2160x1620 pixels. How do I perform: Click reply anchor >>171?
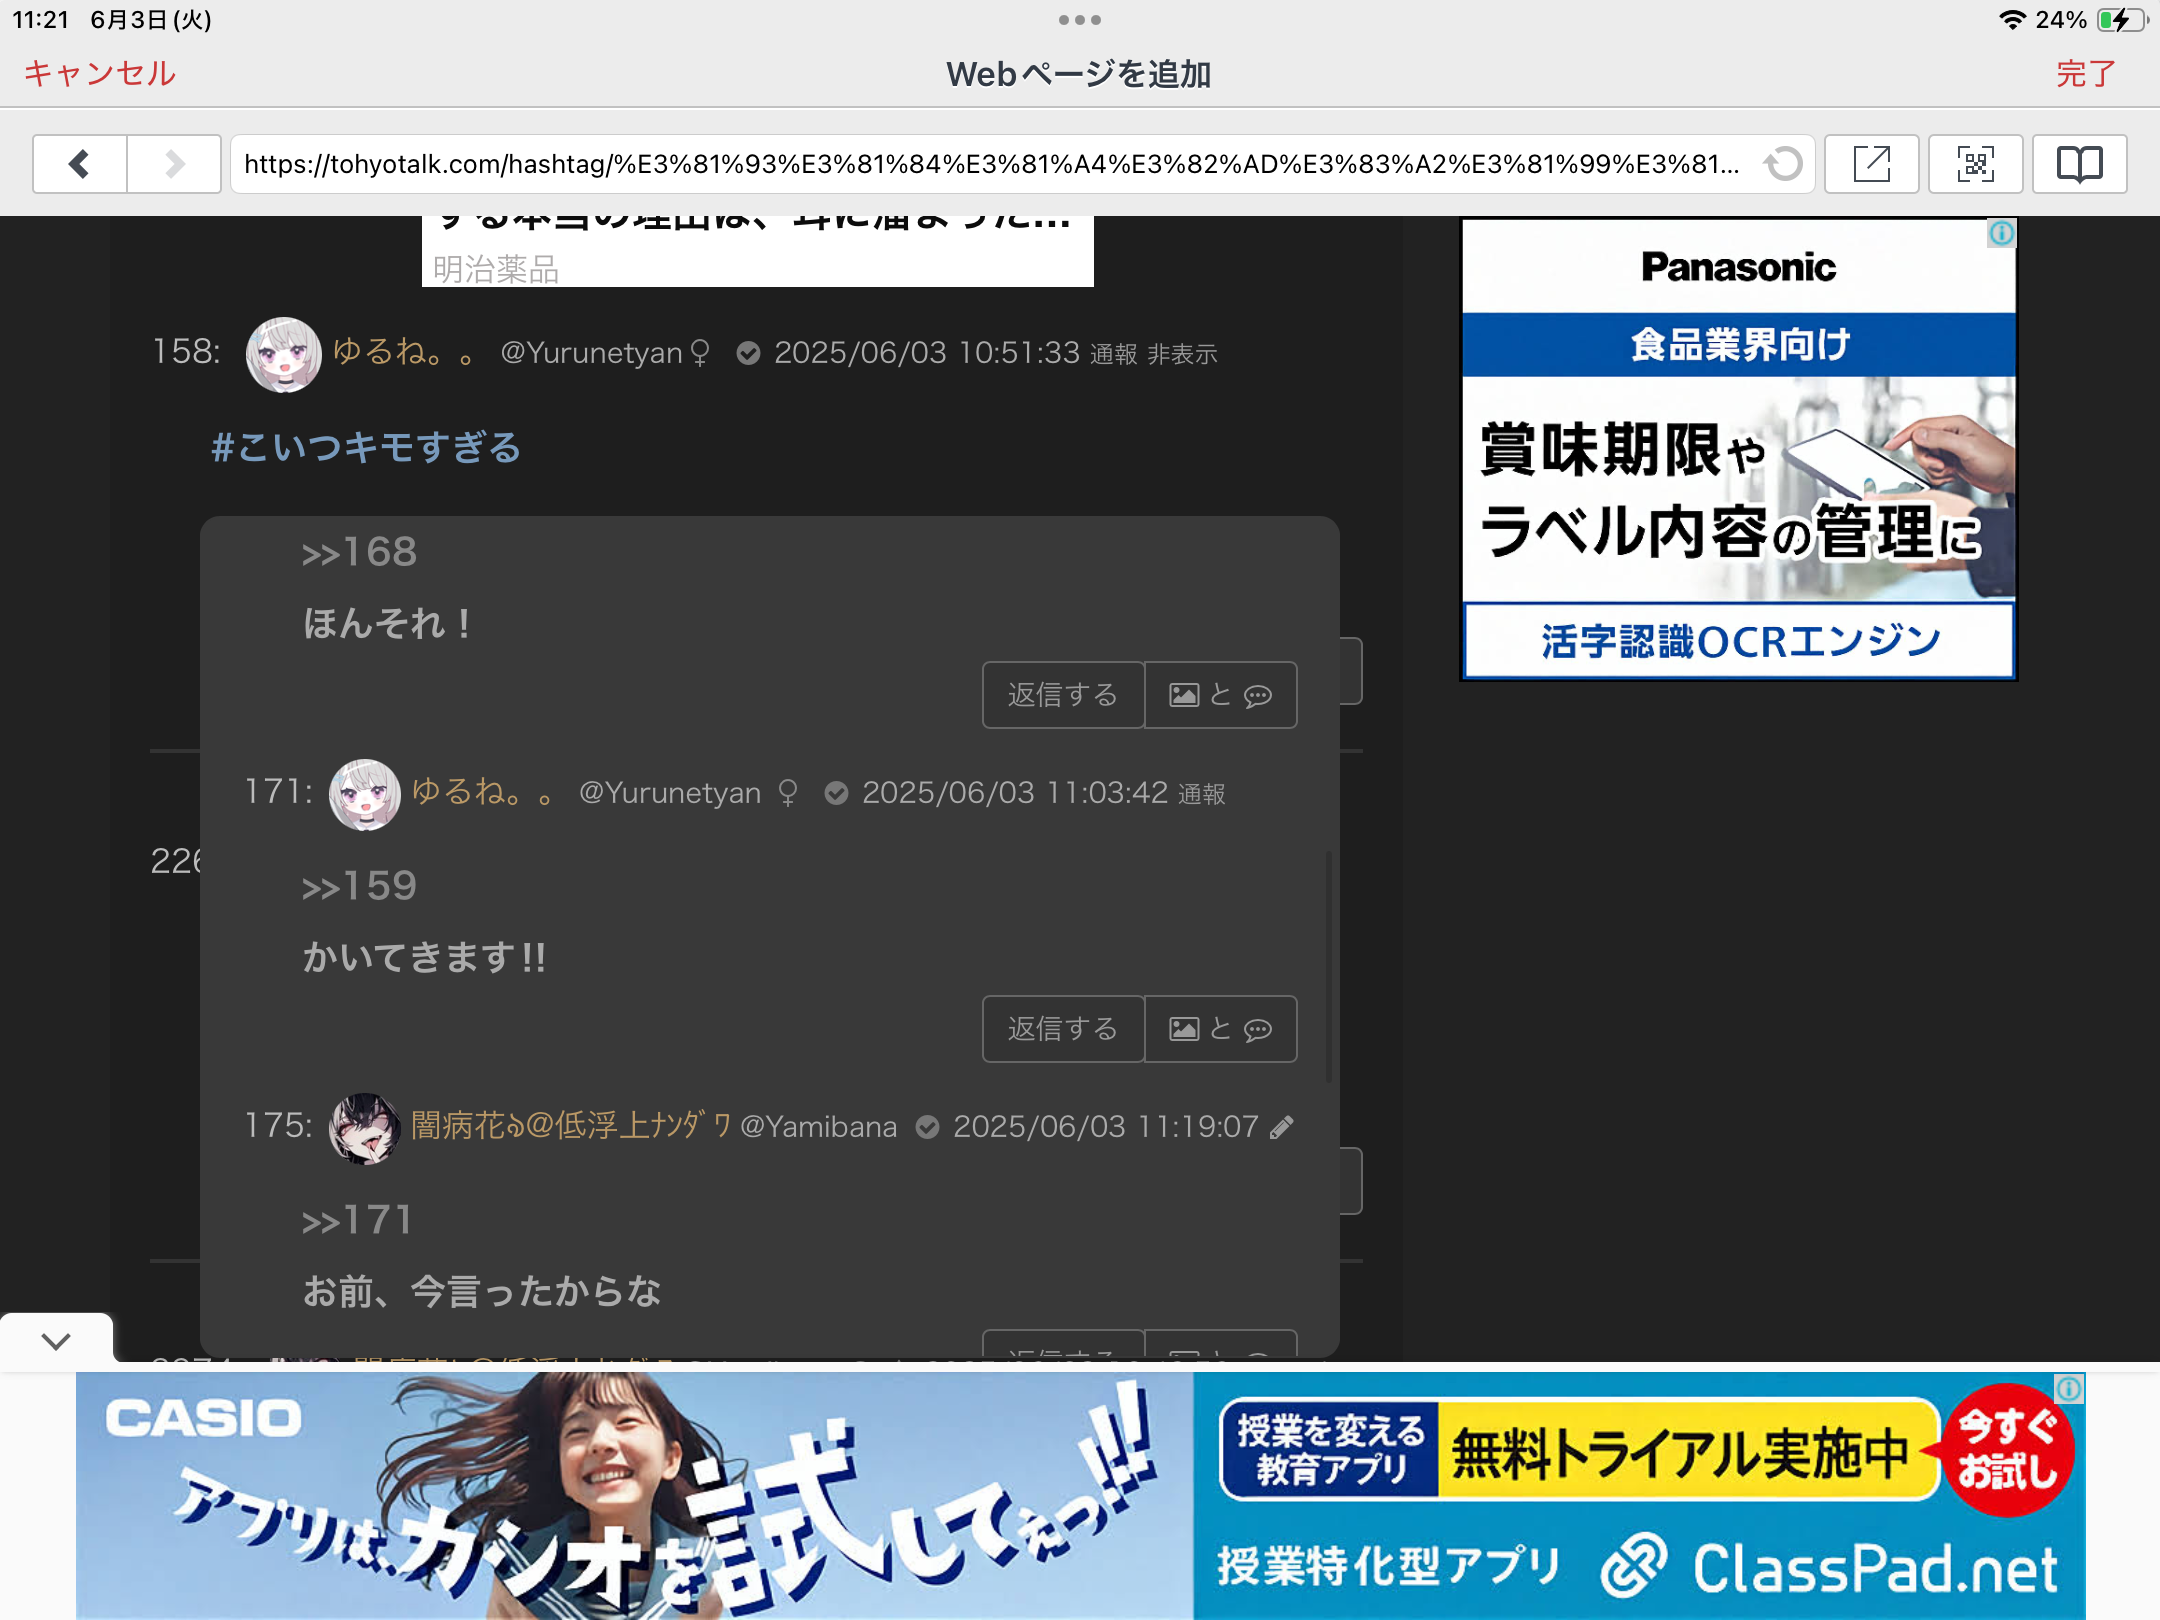(x=357, y=1220)
